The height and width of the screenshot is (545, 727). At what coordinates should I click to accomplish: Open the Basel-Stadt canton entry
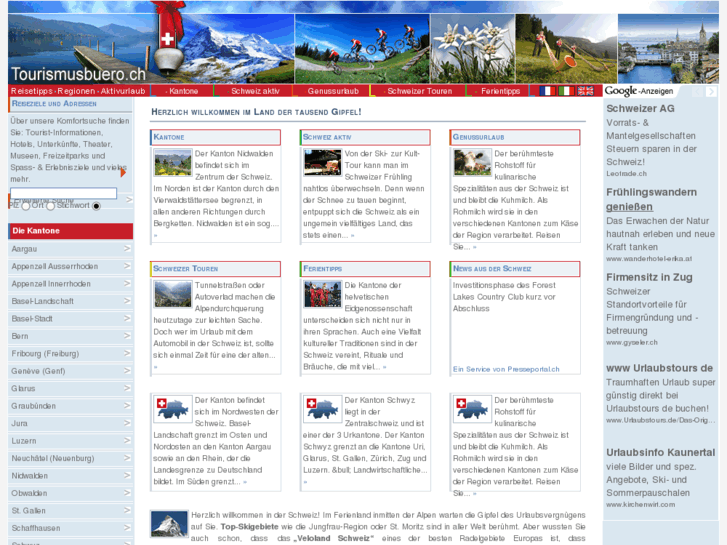click(x=70, y=319)
